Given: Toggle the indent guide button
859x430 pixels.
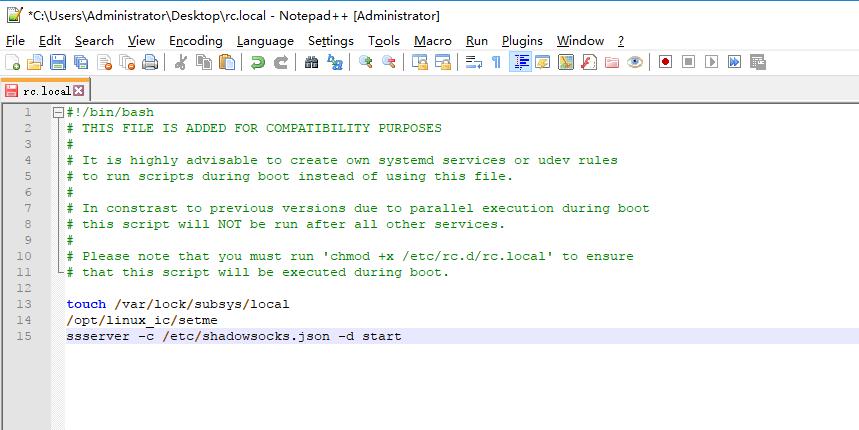Looking at the screenshot, I should (520, 63).
